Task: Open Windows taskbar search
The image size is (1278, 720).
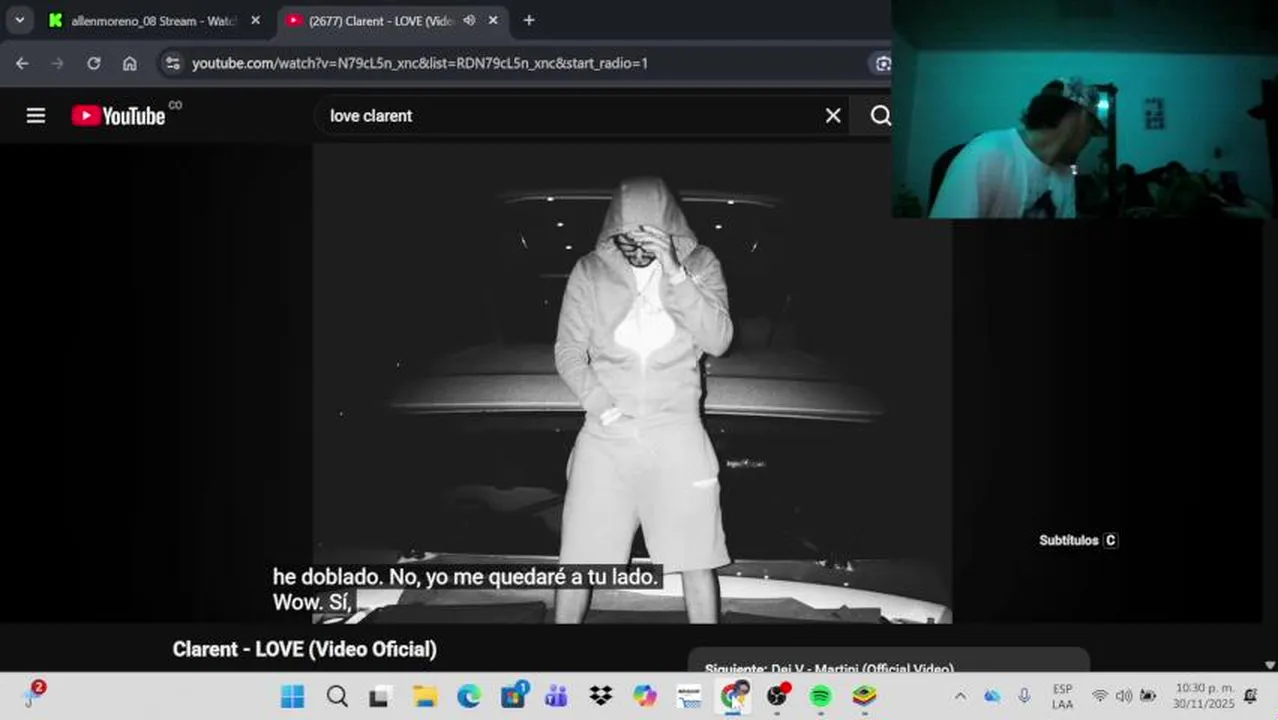Action: (x=337, y=696)
